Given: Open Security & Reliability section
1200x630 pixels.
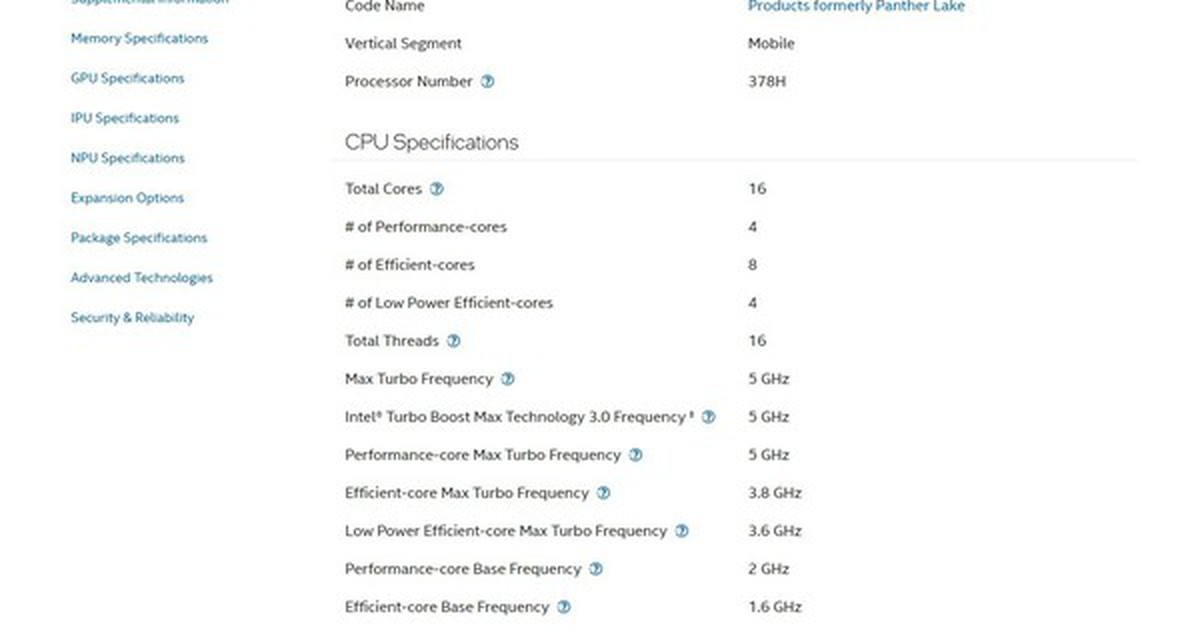Looking at the screenshot, I should point(132,318).
